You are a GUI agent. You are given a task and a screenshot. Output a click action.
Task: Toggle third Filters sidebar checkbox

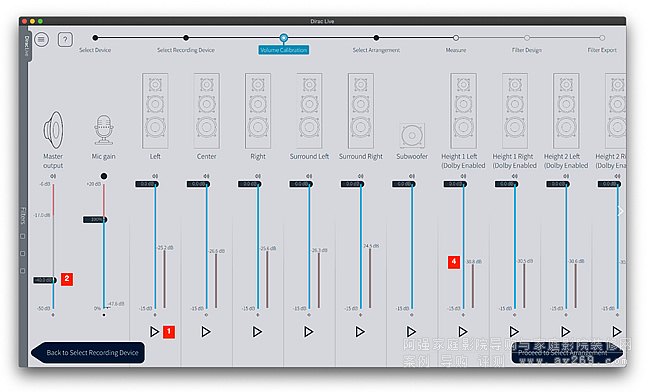[x=23, y=271]
